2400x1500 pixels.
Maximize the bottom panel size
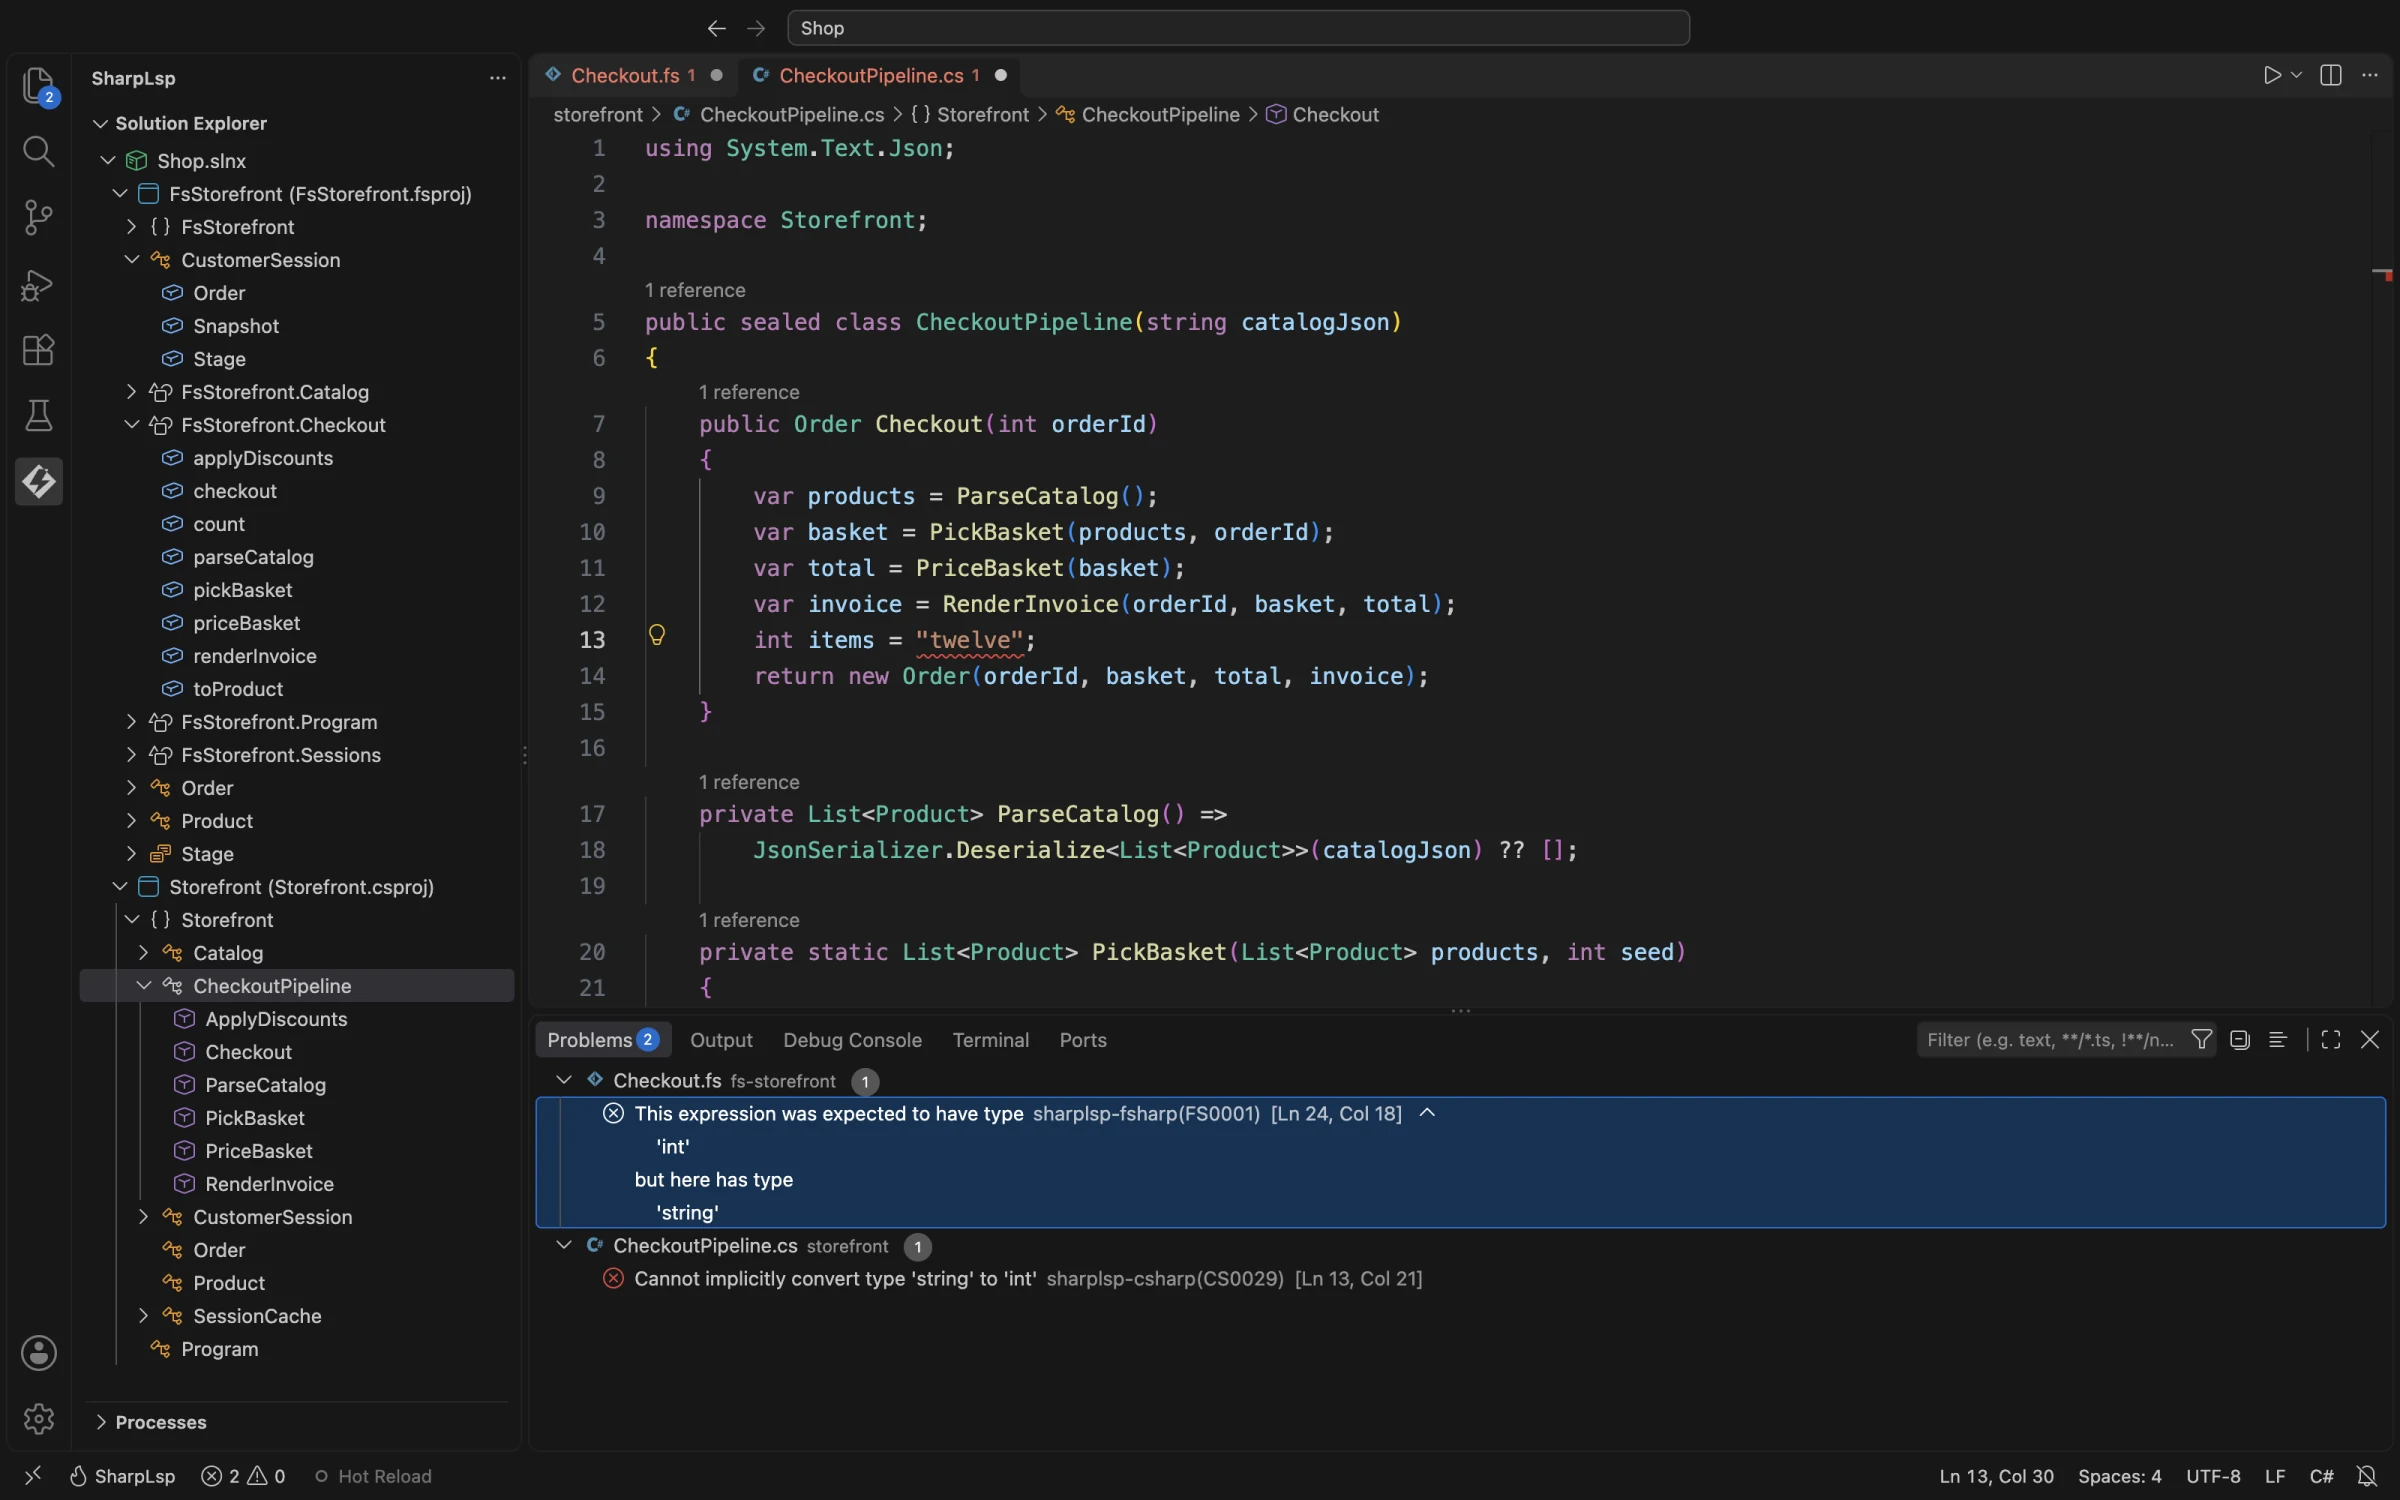click(2331, 1040)
